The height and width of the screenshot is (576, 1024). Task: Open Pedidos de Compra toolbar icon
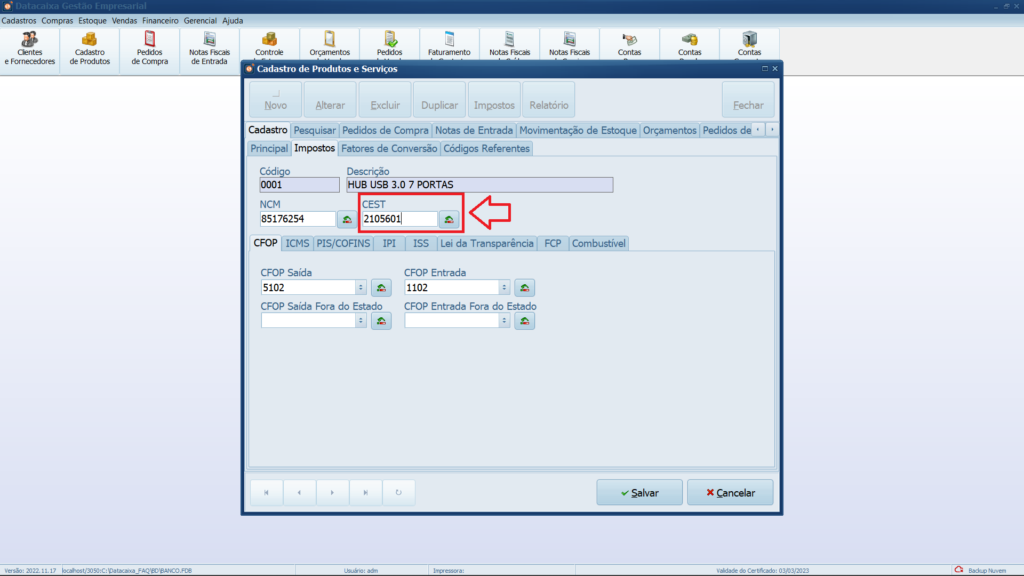click(150, 48)
